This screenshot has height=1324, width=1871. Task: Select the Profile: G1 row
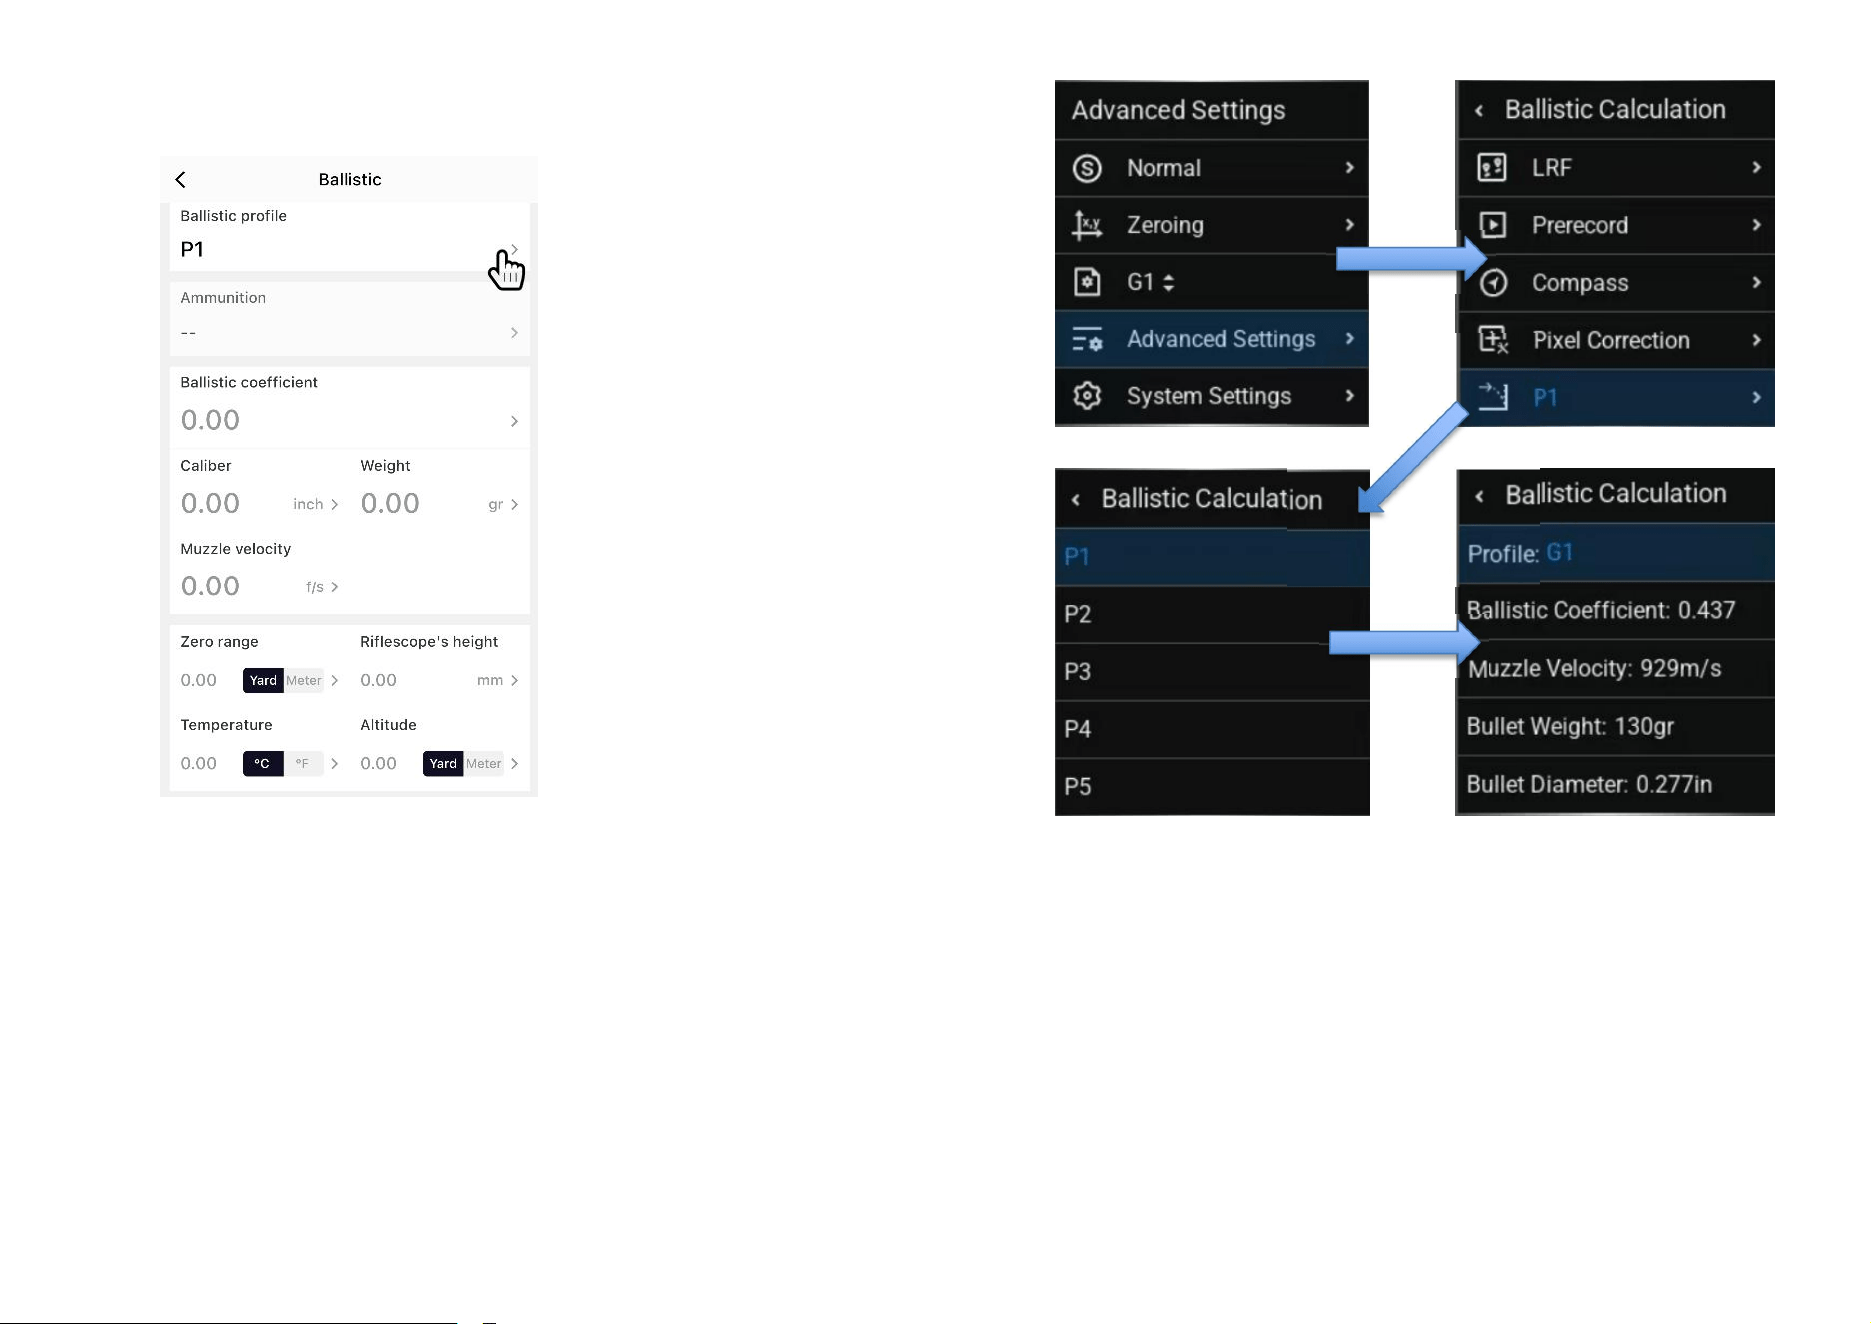1616,553
